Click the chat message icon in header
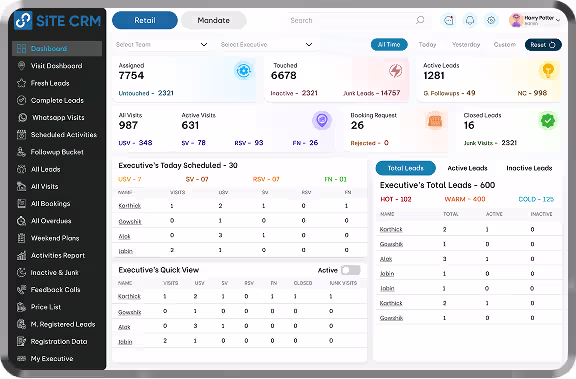 449,20
